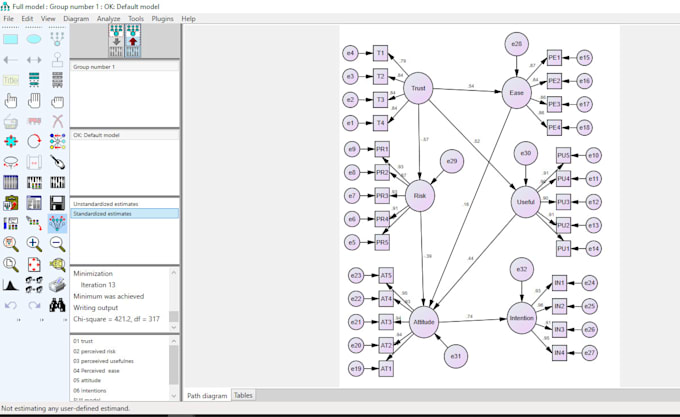
Task: Open the 01 trust file entry
Action: pos(83,341)
